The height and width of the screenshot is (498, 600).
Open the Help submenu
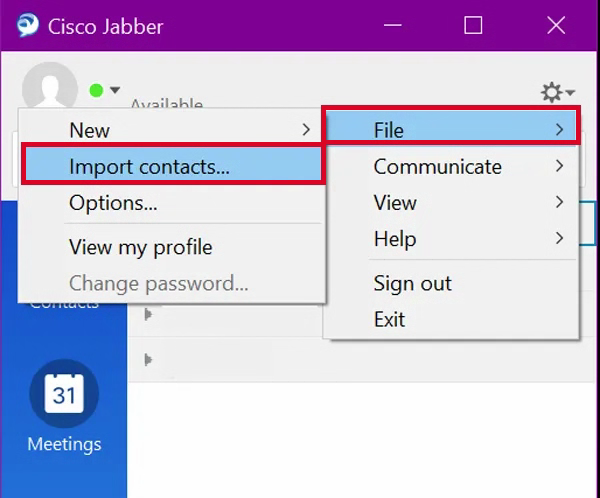[451, 238]
